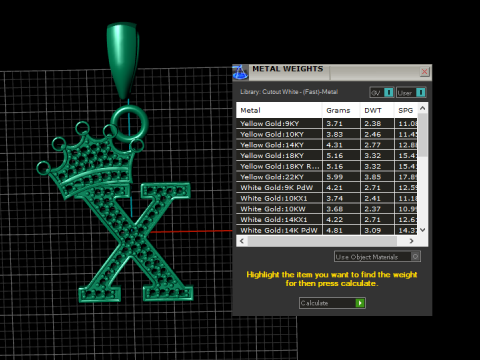
Task: Click the 3.83 grams value
Action: coord(334,134)
